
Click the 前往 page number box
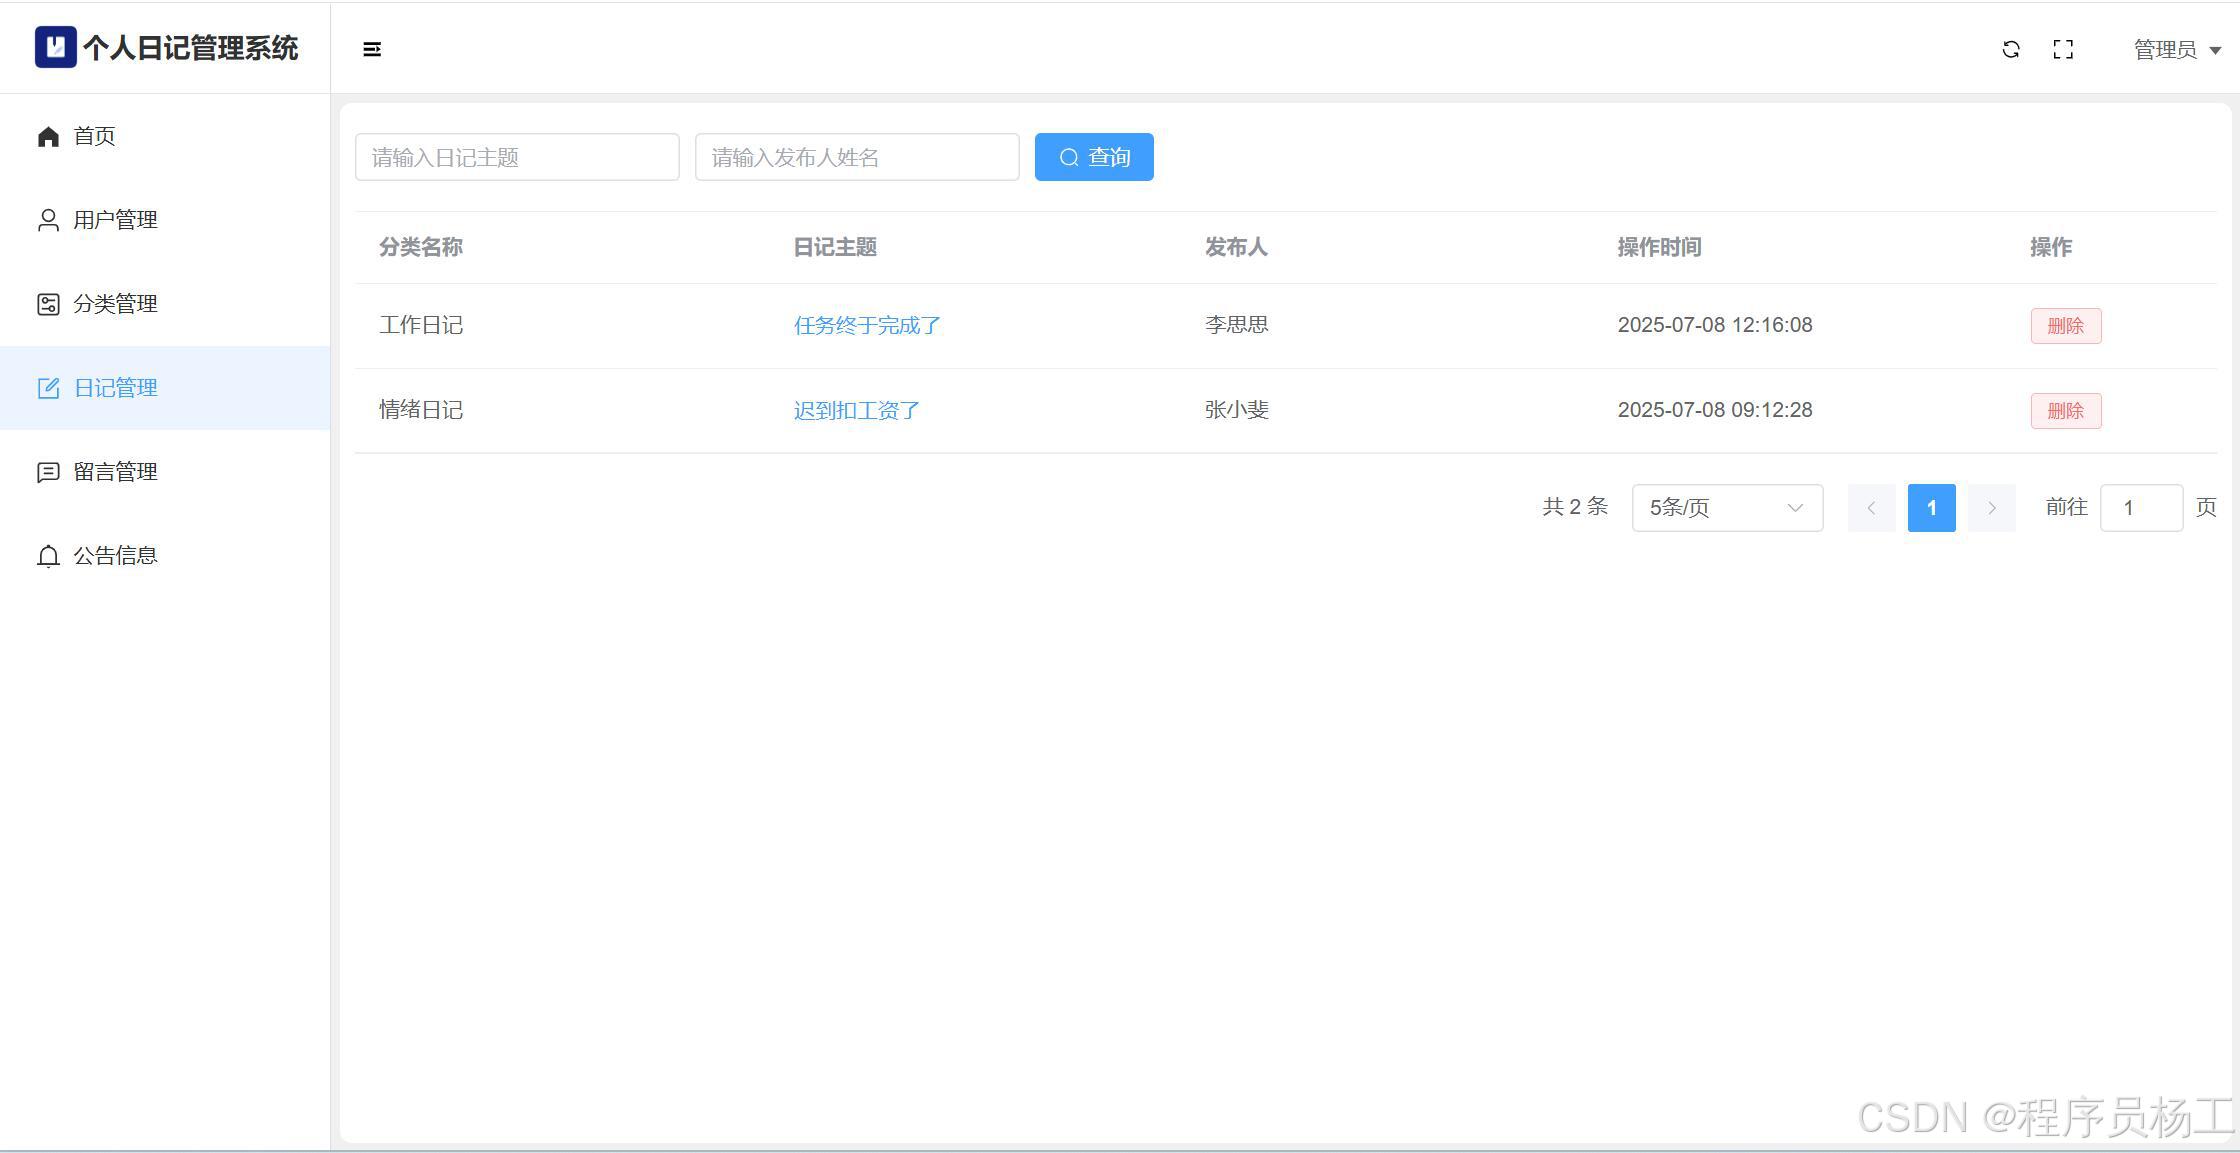pos(2140,508)
